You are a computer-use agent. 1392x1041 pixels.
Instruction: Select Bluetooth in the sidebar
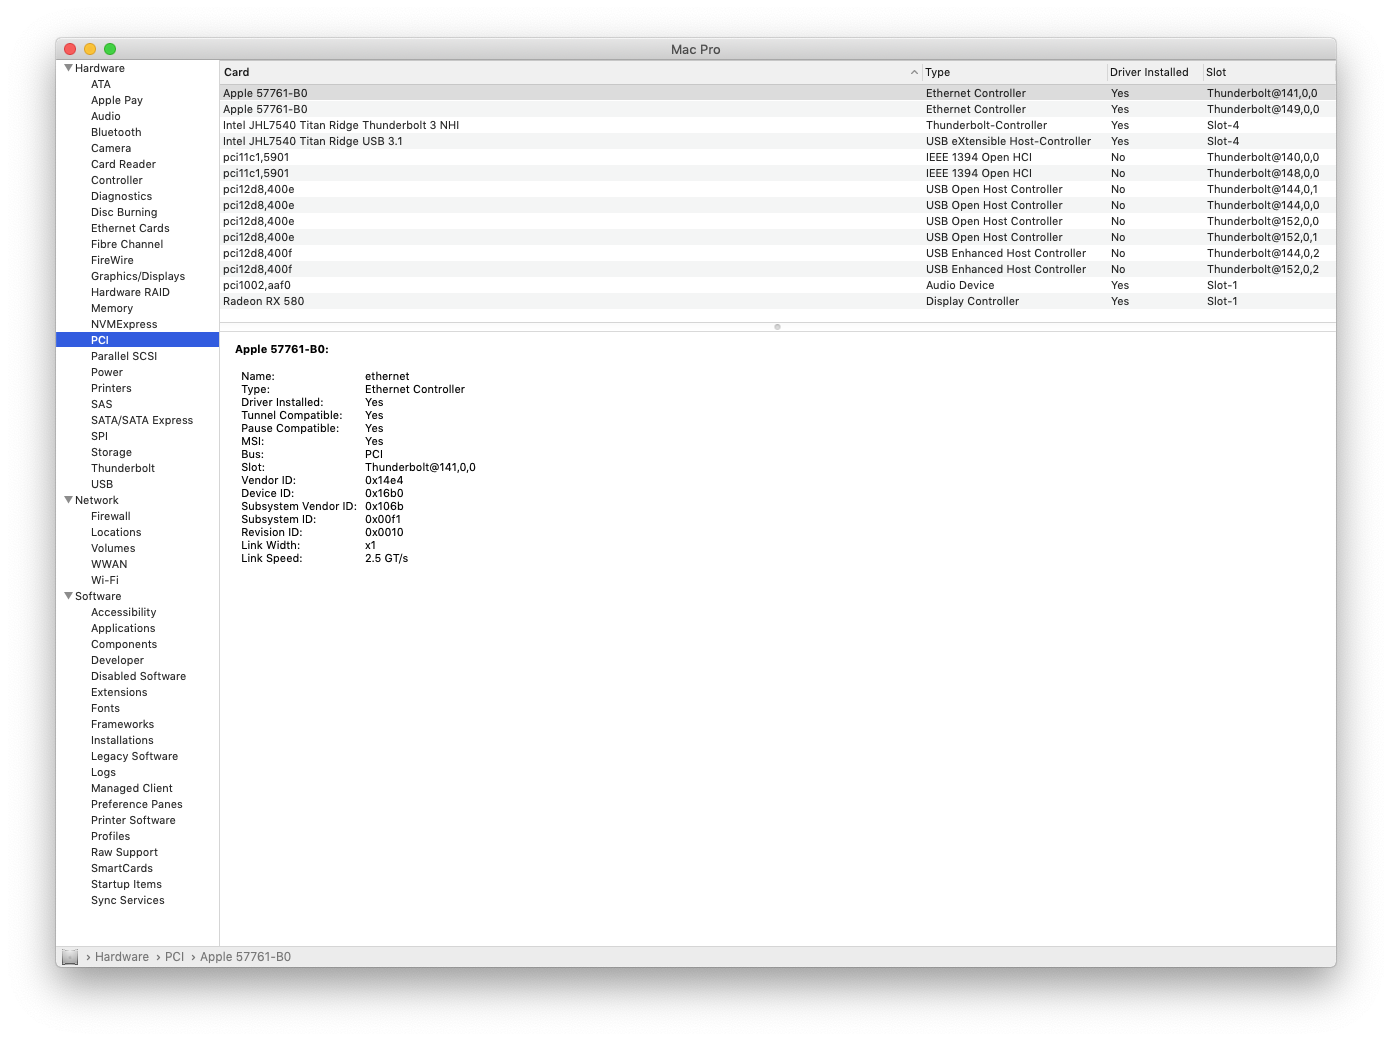116,132
